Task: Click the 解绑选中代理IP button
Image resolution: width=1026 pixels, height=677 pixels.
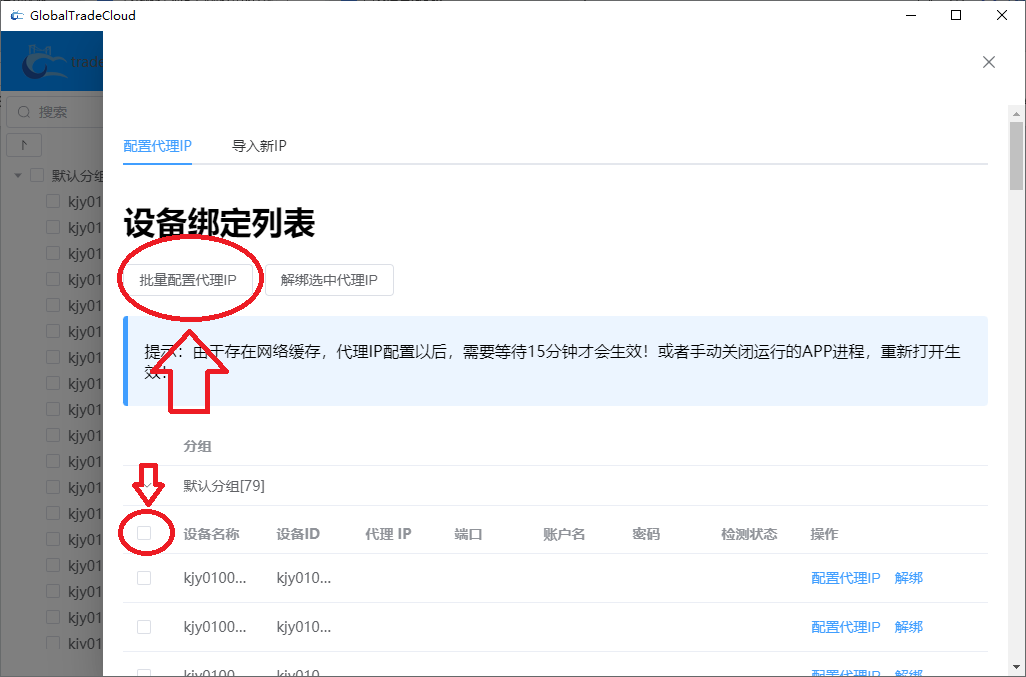Action: pyautogui.click(x=329, y=280)
